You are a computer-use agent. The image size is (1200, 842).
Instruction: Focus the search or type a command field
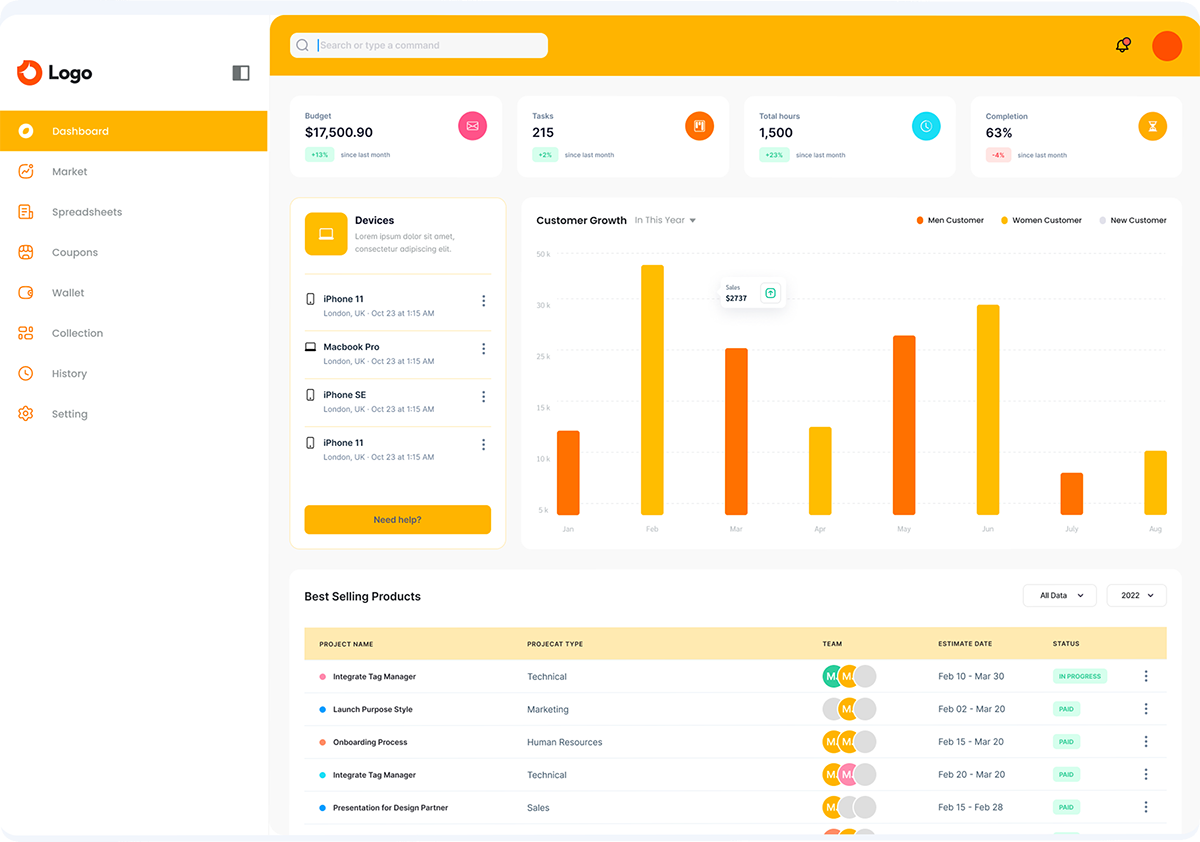point(430,45)
